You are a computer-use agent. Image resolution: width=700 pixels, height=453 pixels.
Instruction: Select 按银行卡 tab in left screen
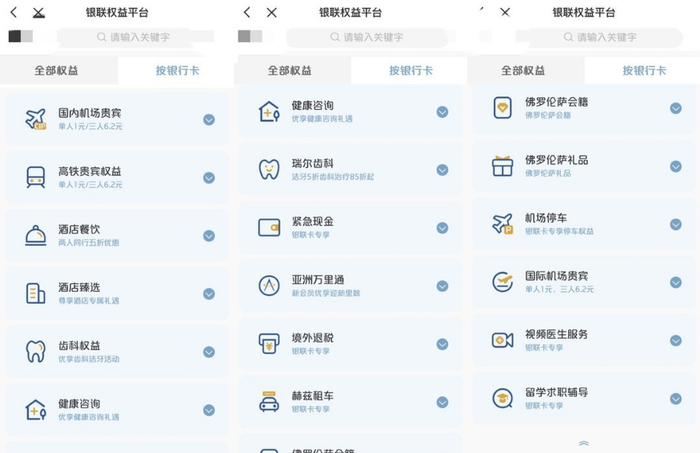(x=176, y=70)
